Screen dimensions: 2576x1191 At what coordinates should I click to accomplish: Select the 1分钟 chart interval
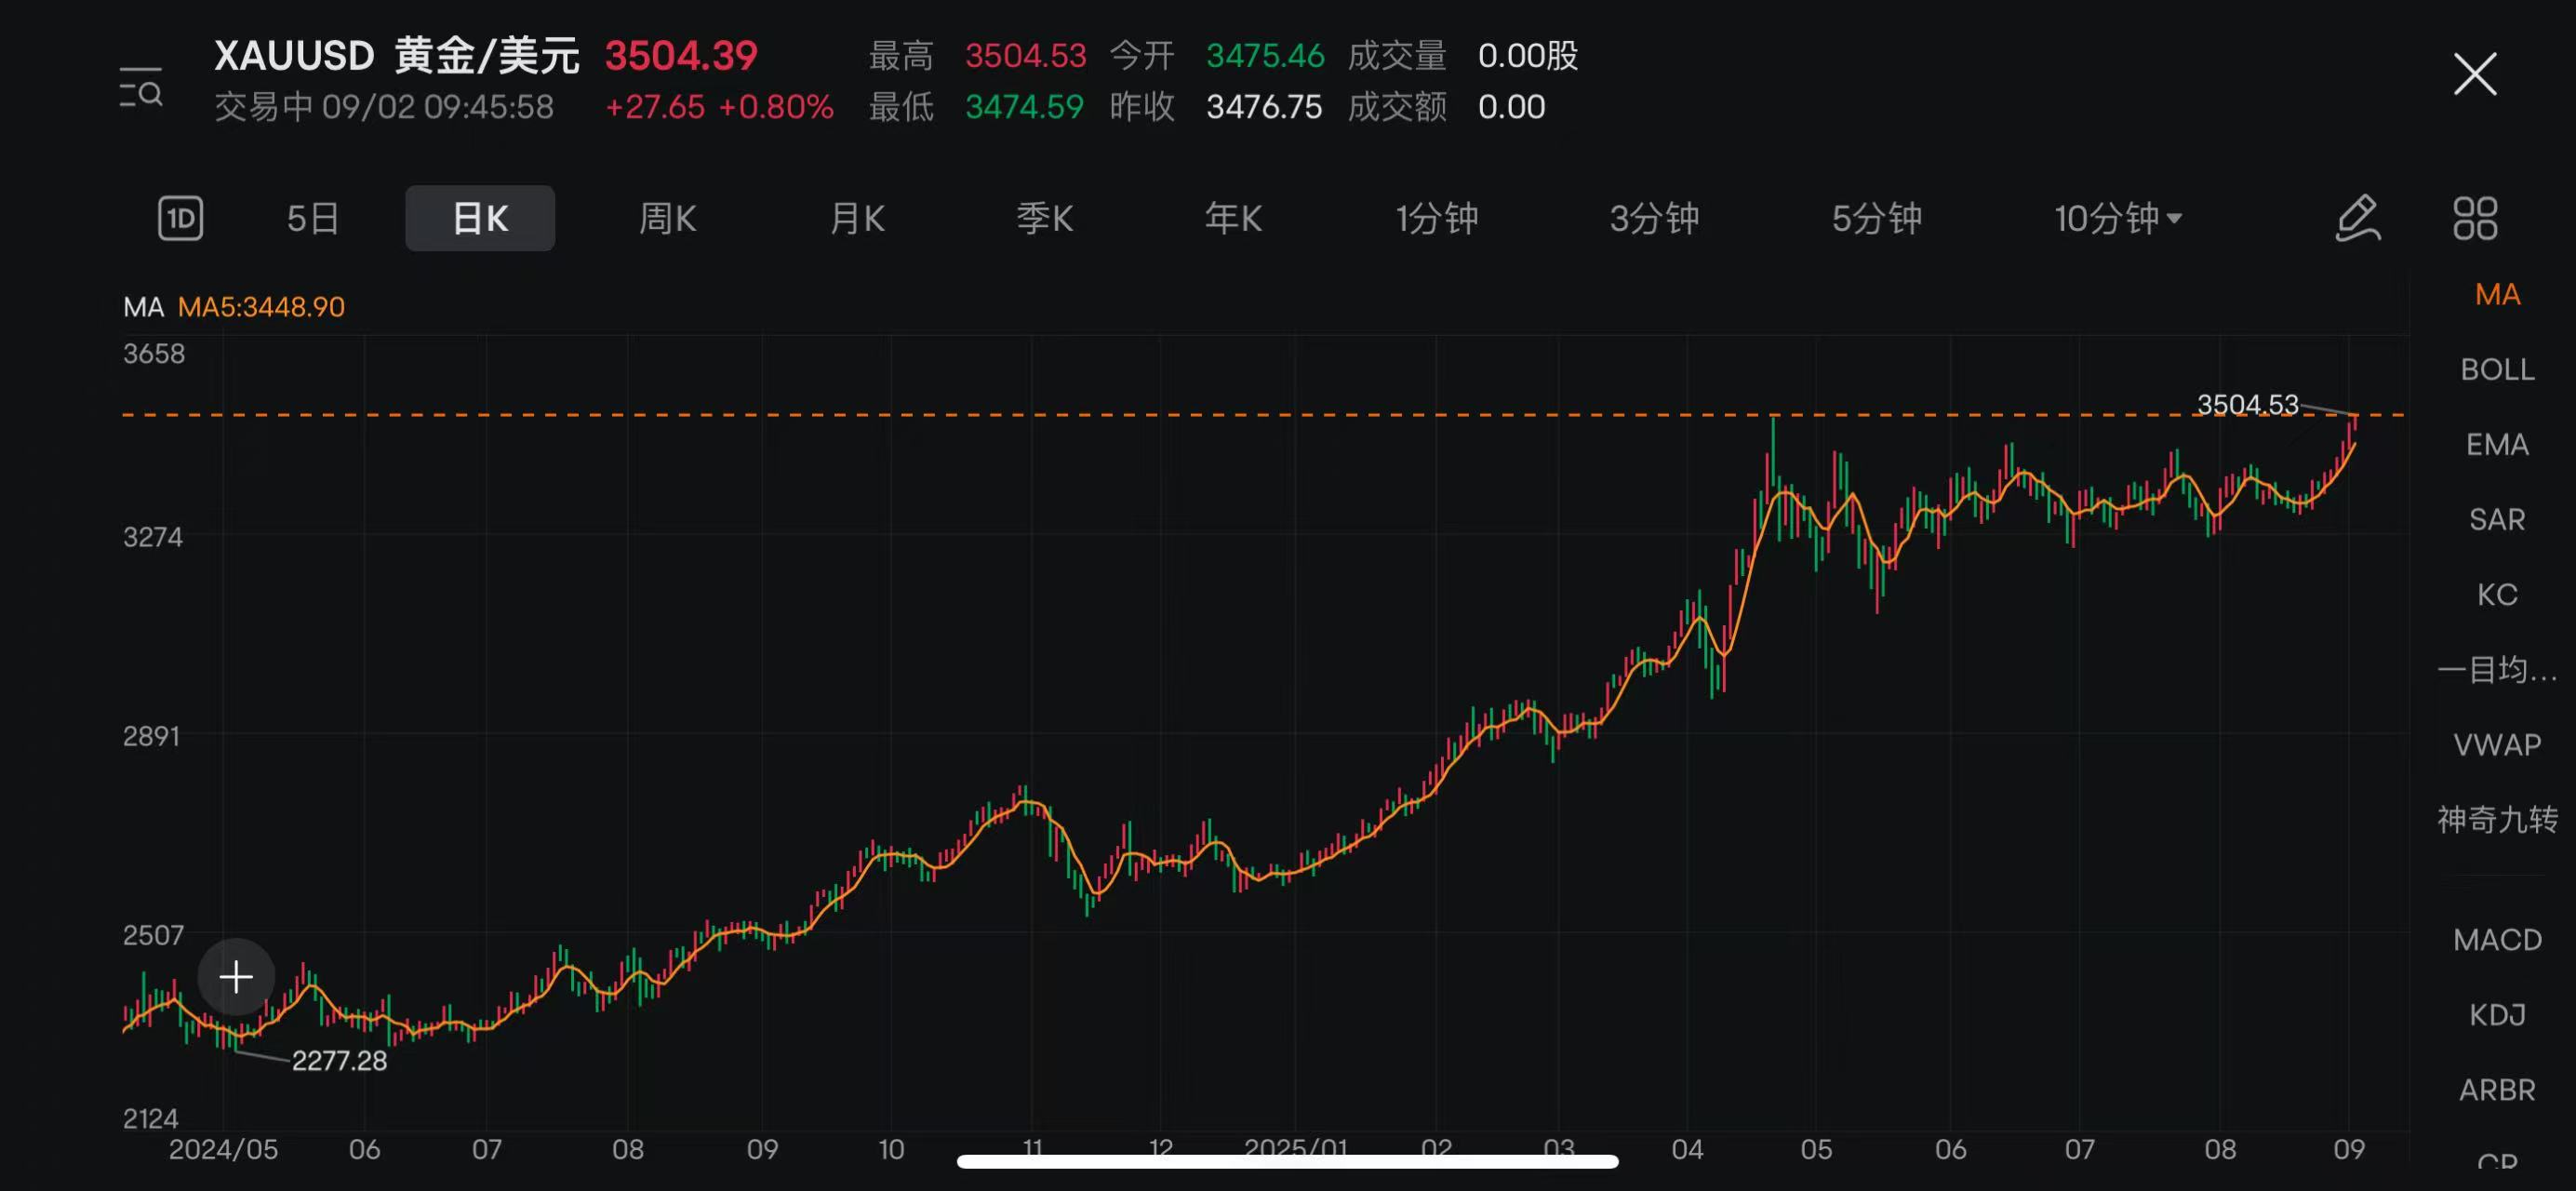1437,218
